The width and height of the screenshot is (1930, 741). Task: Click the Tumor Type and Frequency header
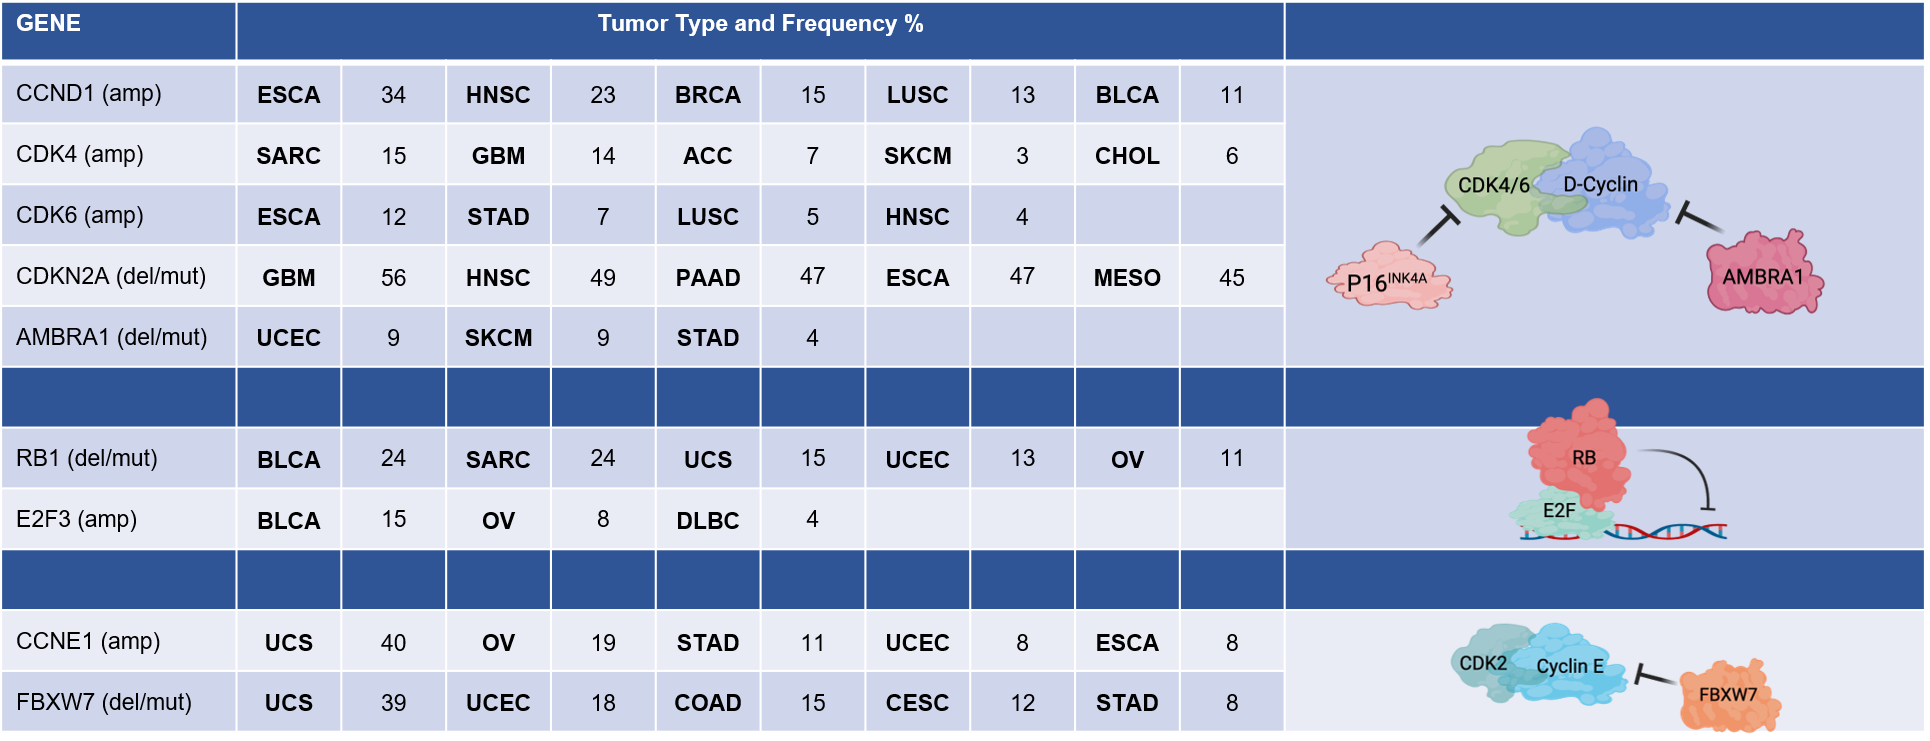pyautogui.click(x=760, y=24)
